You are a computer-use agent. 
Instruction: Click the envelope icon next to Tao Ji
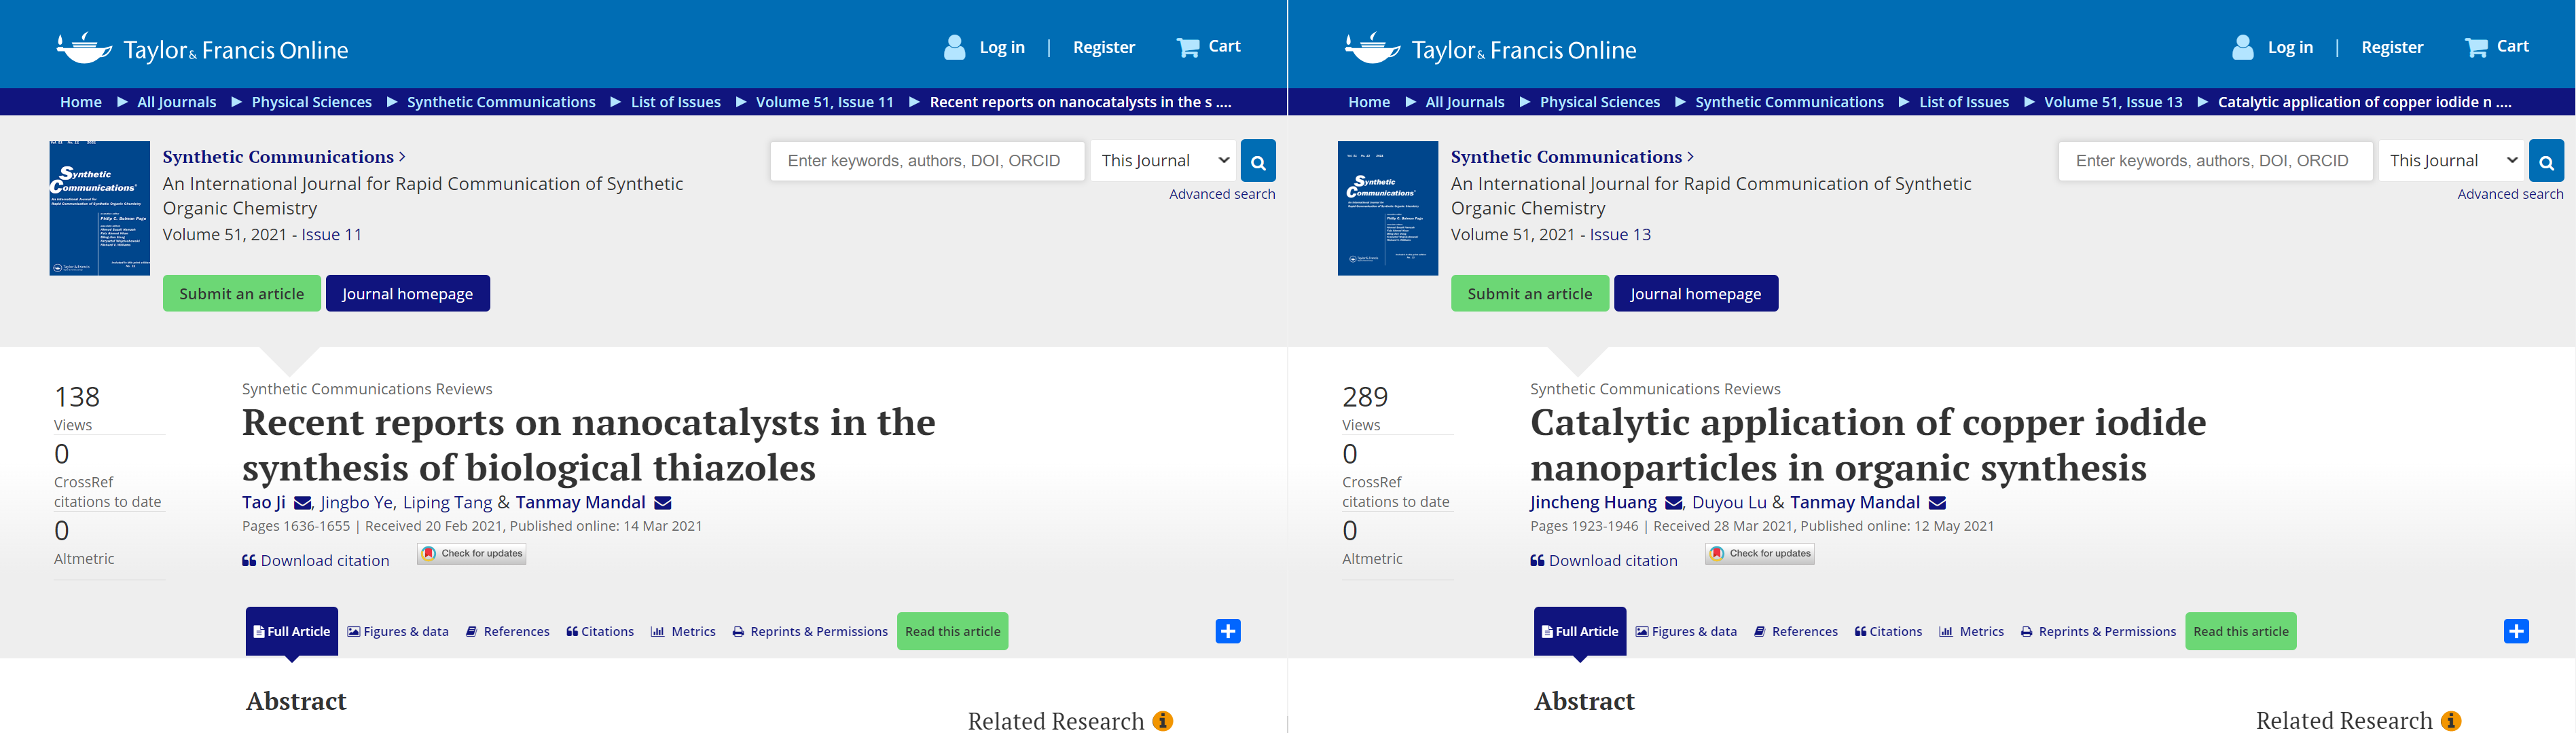pos(302,503)
